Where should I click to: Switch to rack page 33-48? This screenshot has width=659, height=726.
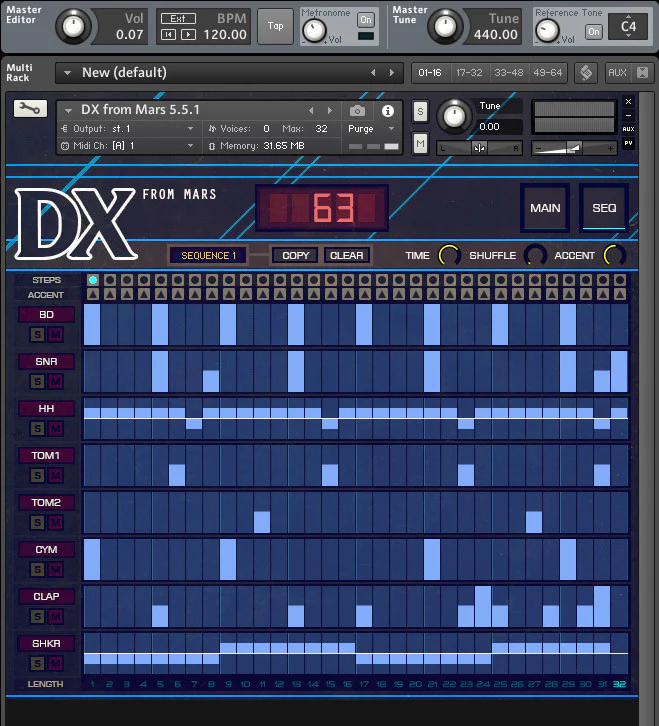(x=508, y=73)
